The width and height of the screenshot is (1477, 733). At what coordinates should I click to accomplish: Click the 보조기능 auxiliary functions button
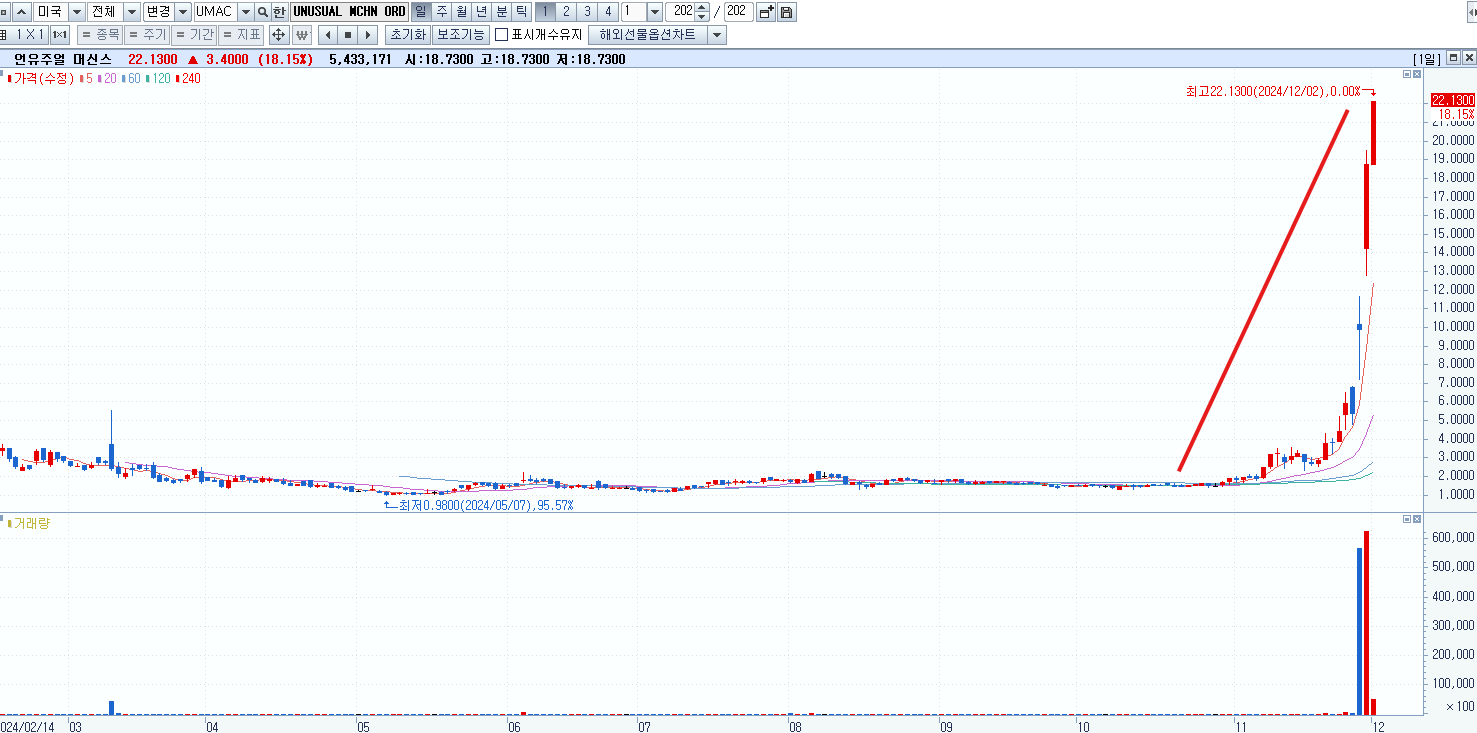tap(460, 35)
